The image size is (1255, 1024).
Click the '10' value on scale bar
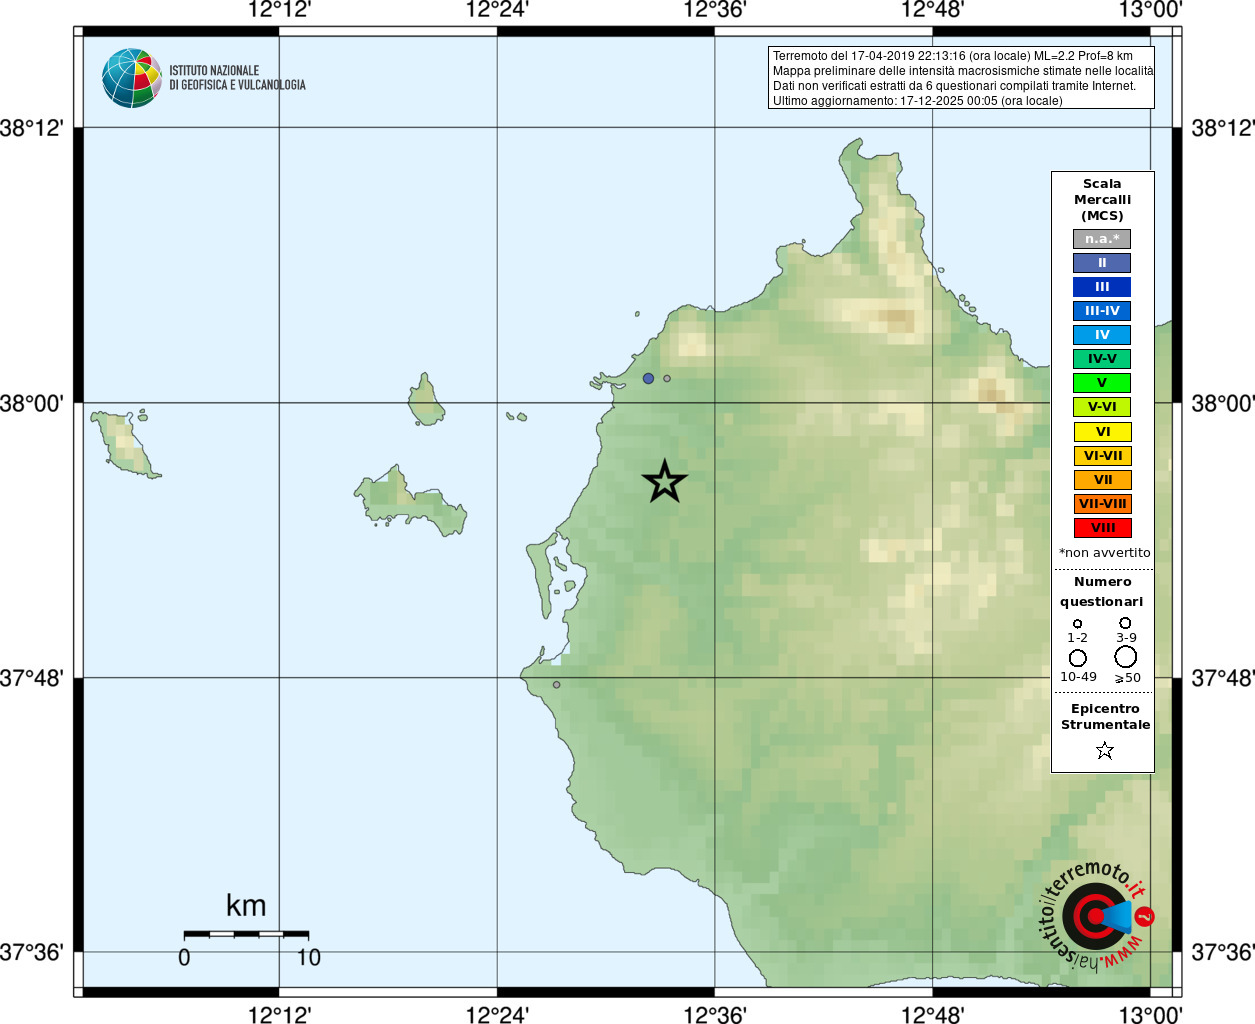[309, 958]
